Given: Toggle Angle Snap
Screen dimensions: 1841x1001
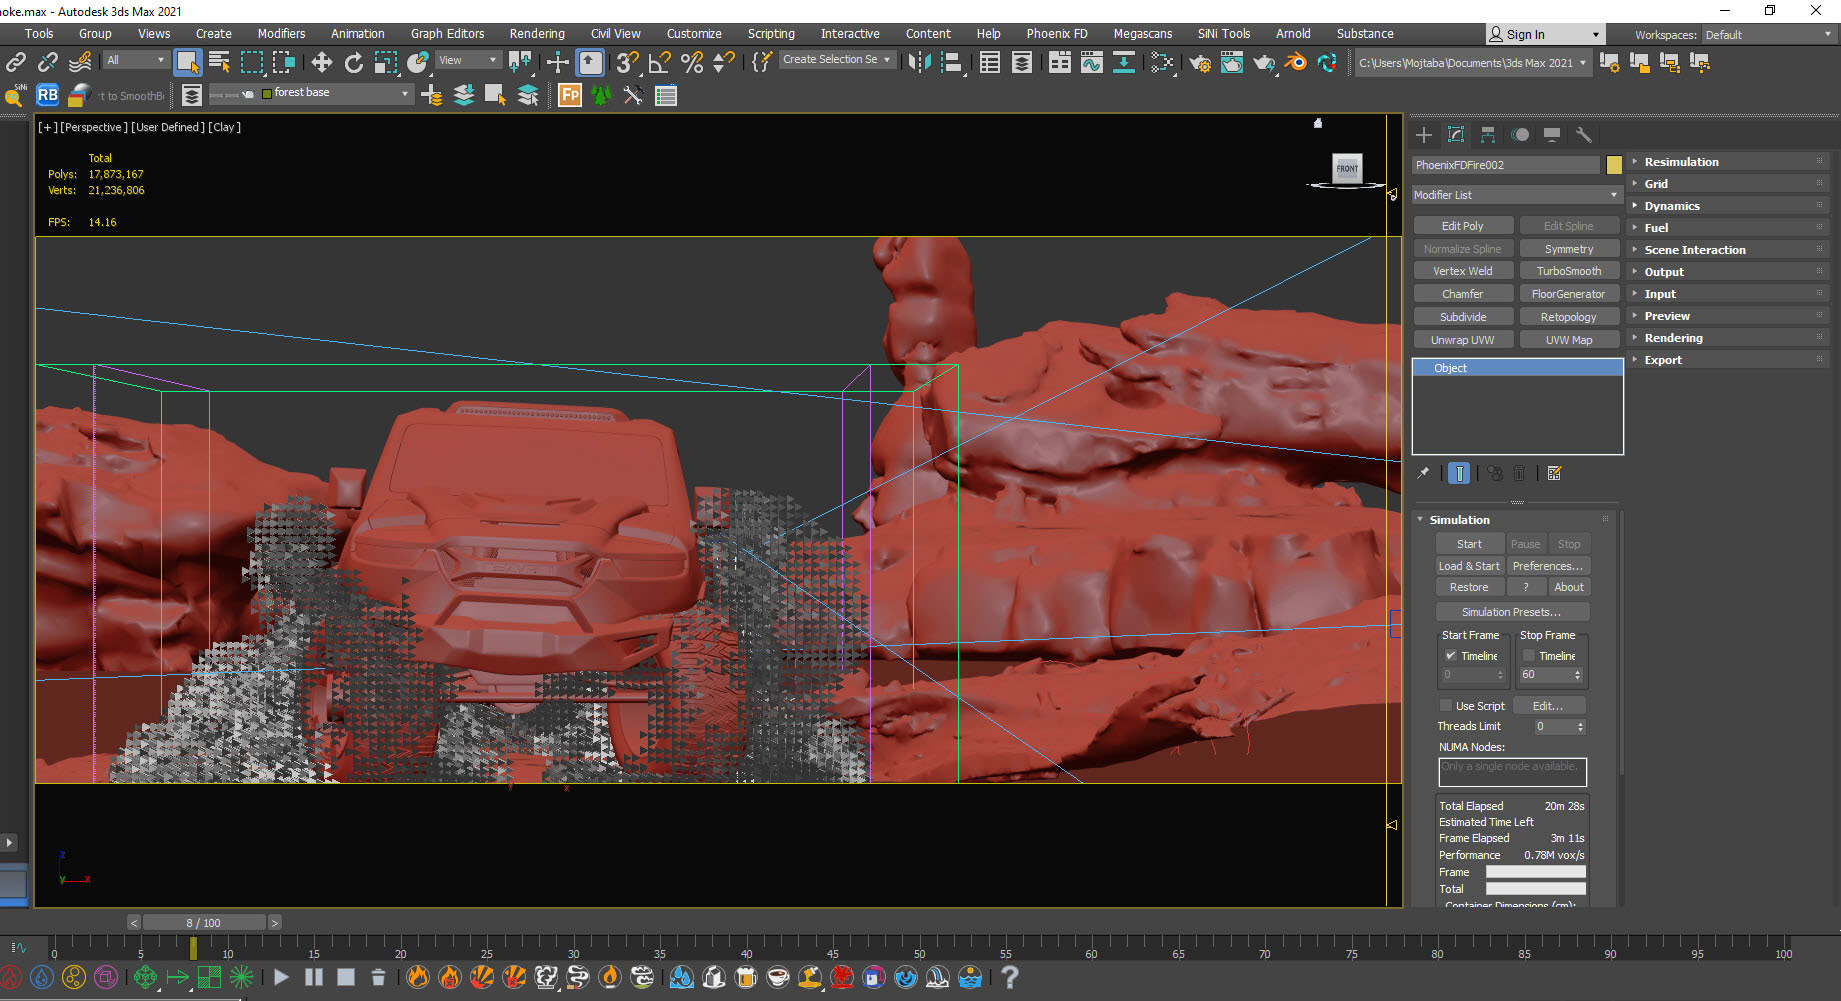Looking at the screenshot, I should (x=659, y=62).
